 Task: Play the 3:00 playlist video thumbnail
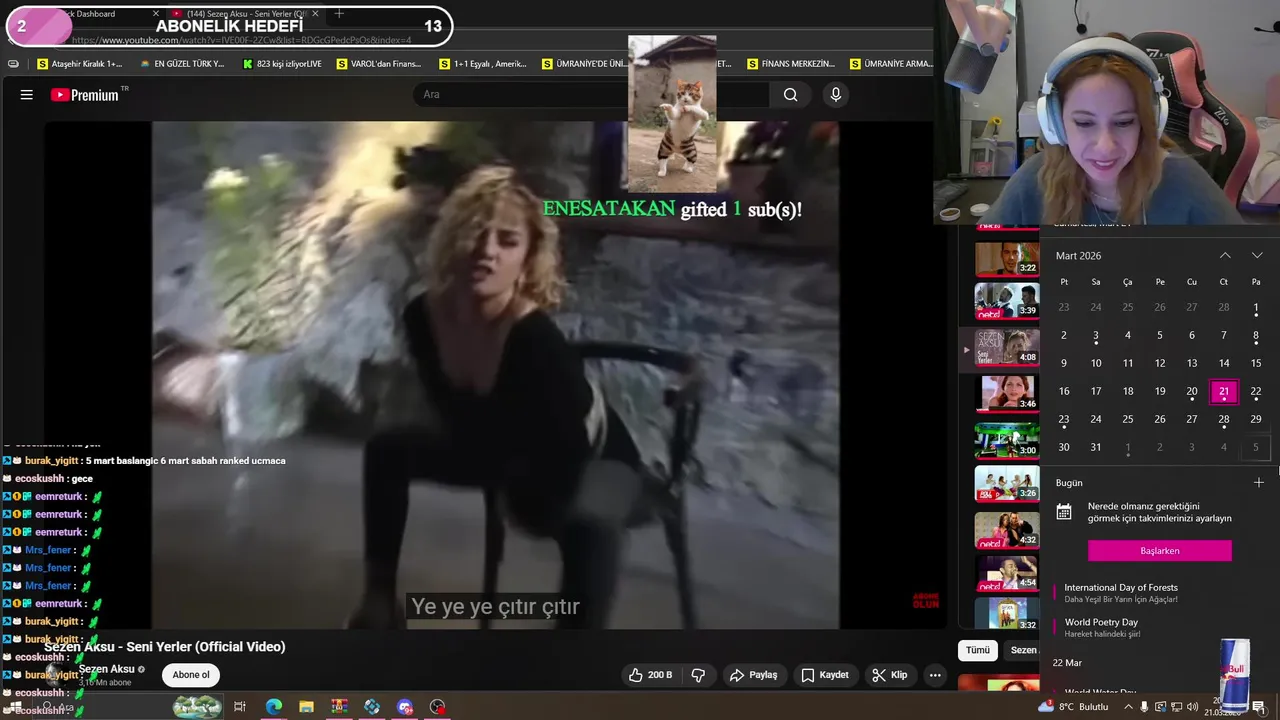pos(1007,440)
